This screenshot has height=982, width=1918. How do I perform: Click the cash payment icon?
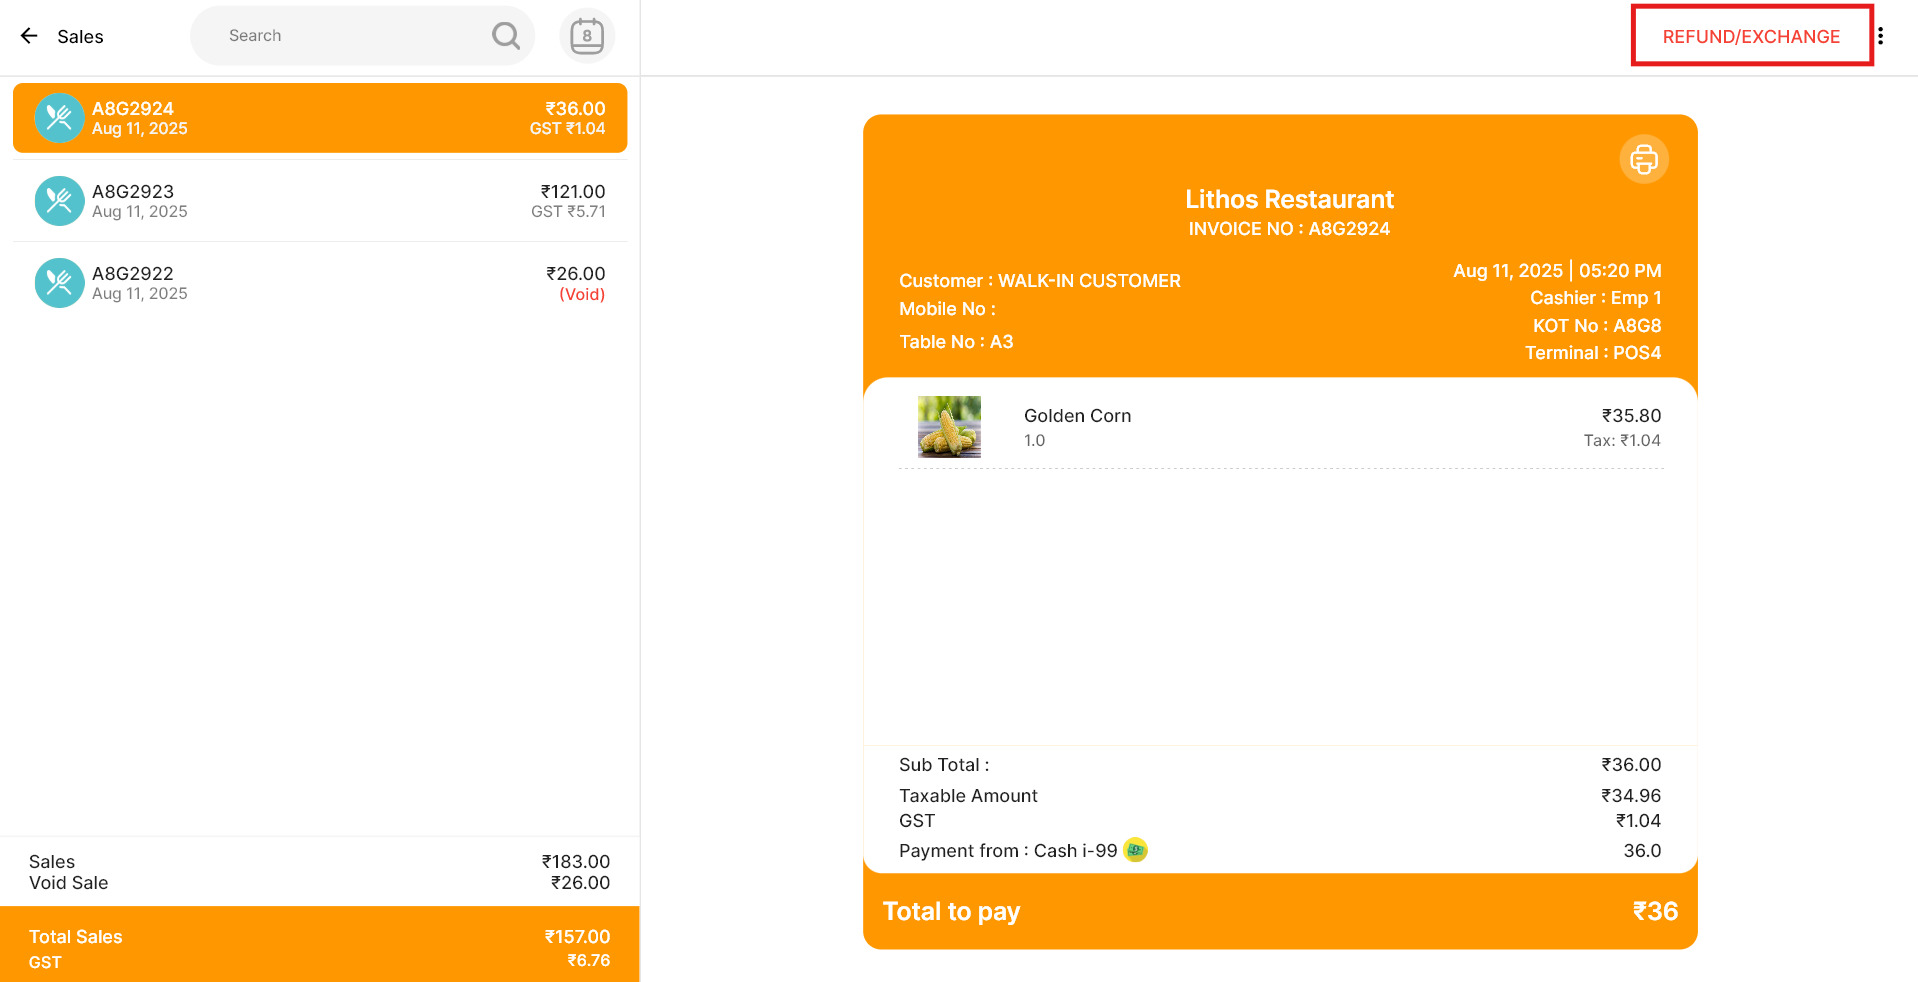point(1135,850)
